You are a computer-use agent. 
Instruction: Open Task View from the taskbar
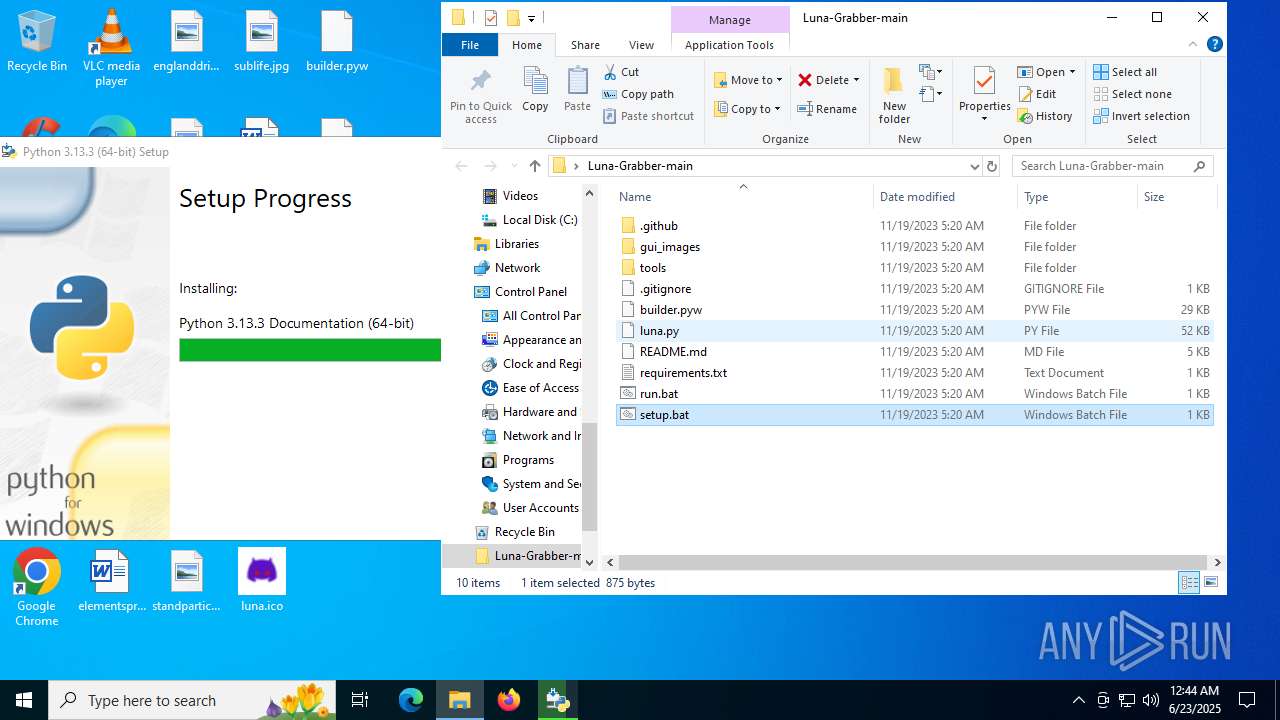pos(360,700)
